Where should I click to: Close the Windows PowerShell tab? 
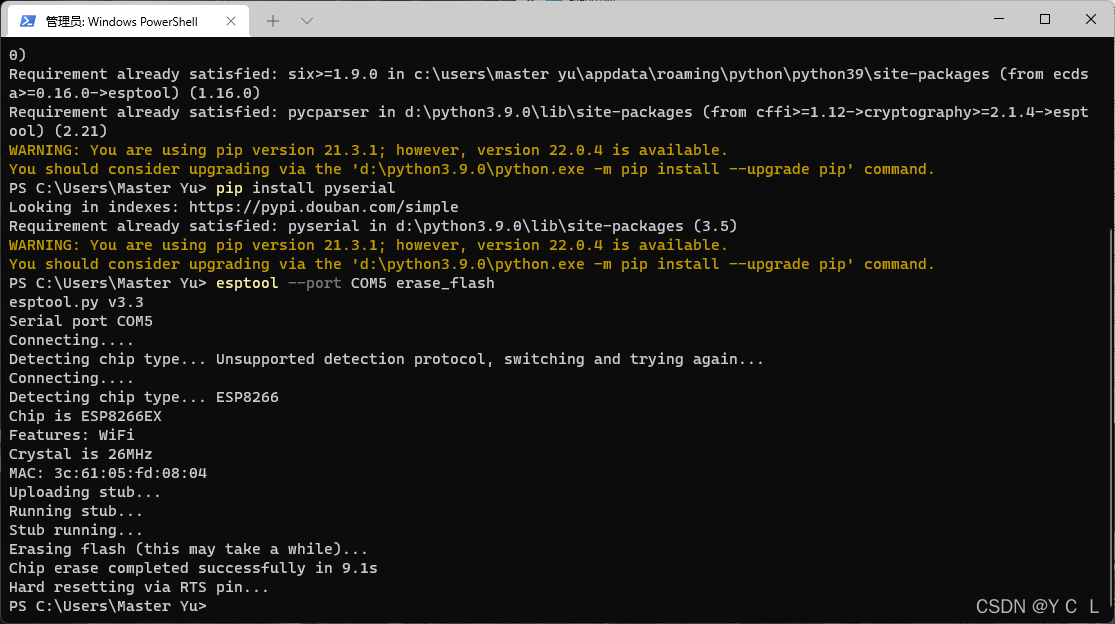pos(231,21)
